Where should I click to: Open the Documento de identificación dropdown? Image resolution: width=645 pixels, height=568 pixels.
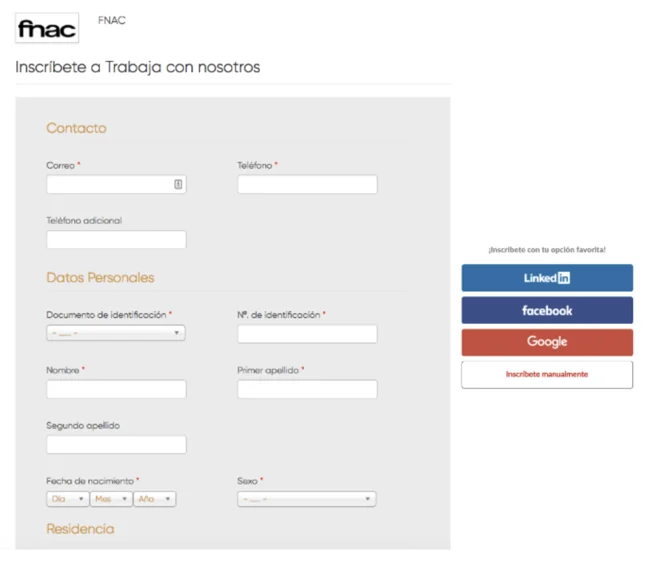[x=116, y=333]
